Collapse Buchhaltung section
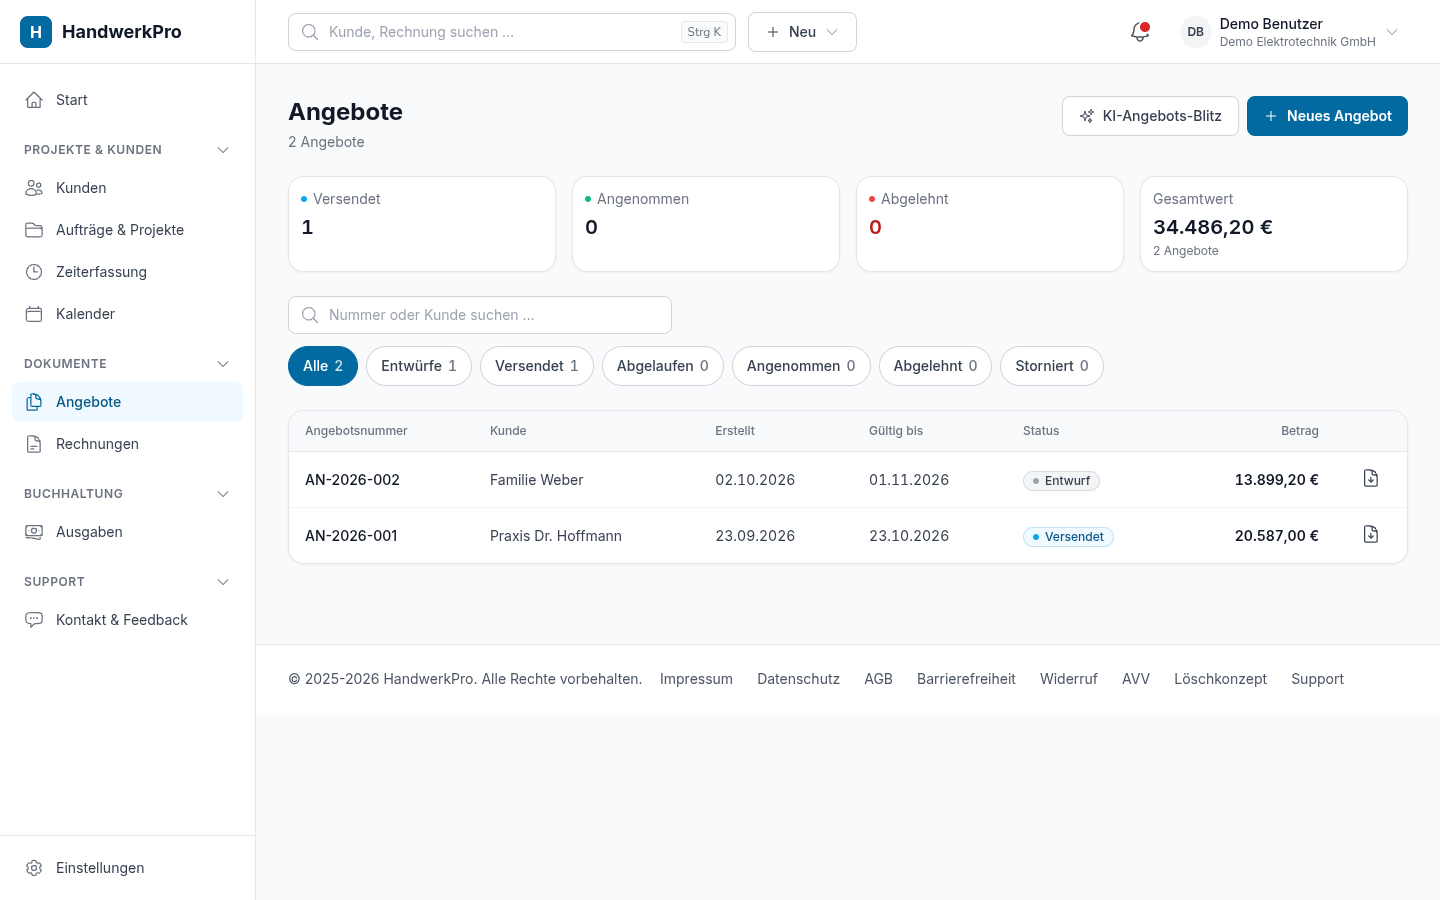The image size is (1440, 900). [223, 494]
